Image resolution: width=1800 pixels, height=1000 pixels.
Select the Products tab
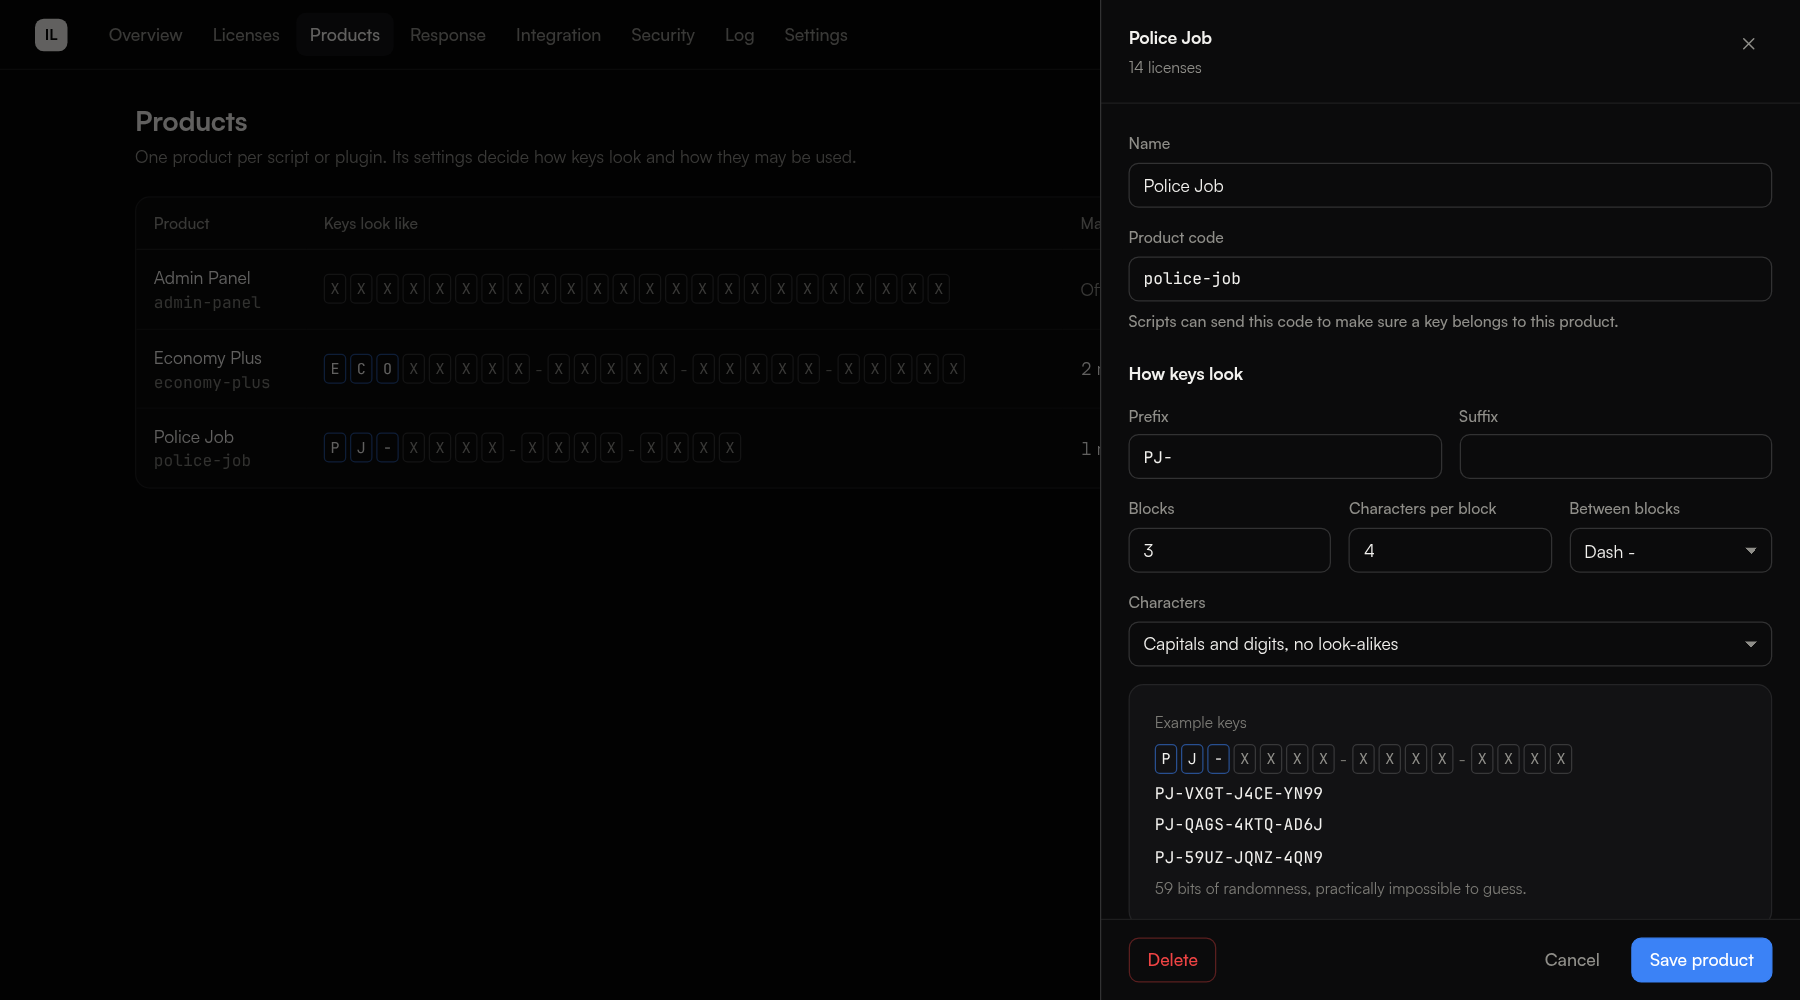point(345,35)
